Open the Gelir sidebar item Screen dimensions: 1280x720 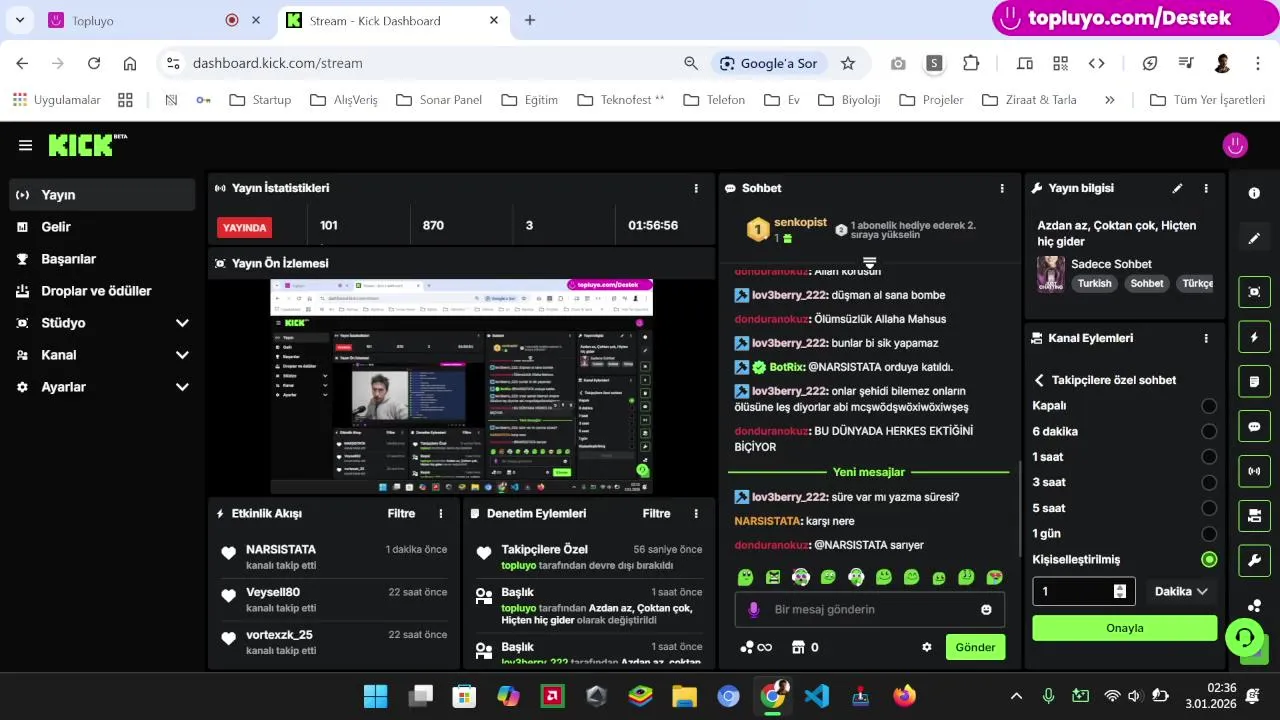[102, 227]
